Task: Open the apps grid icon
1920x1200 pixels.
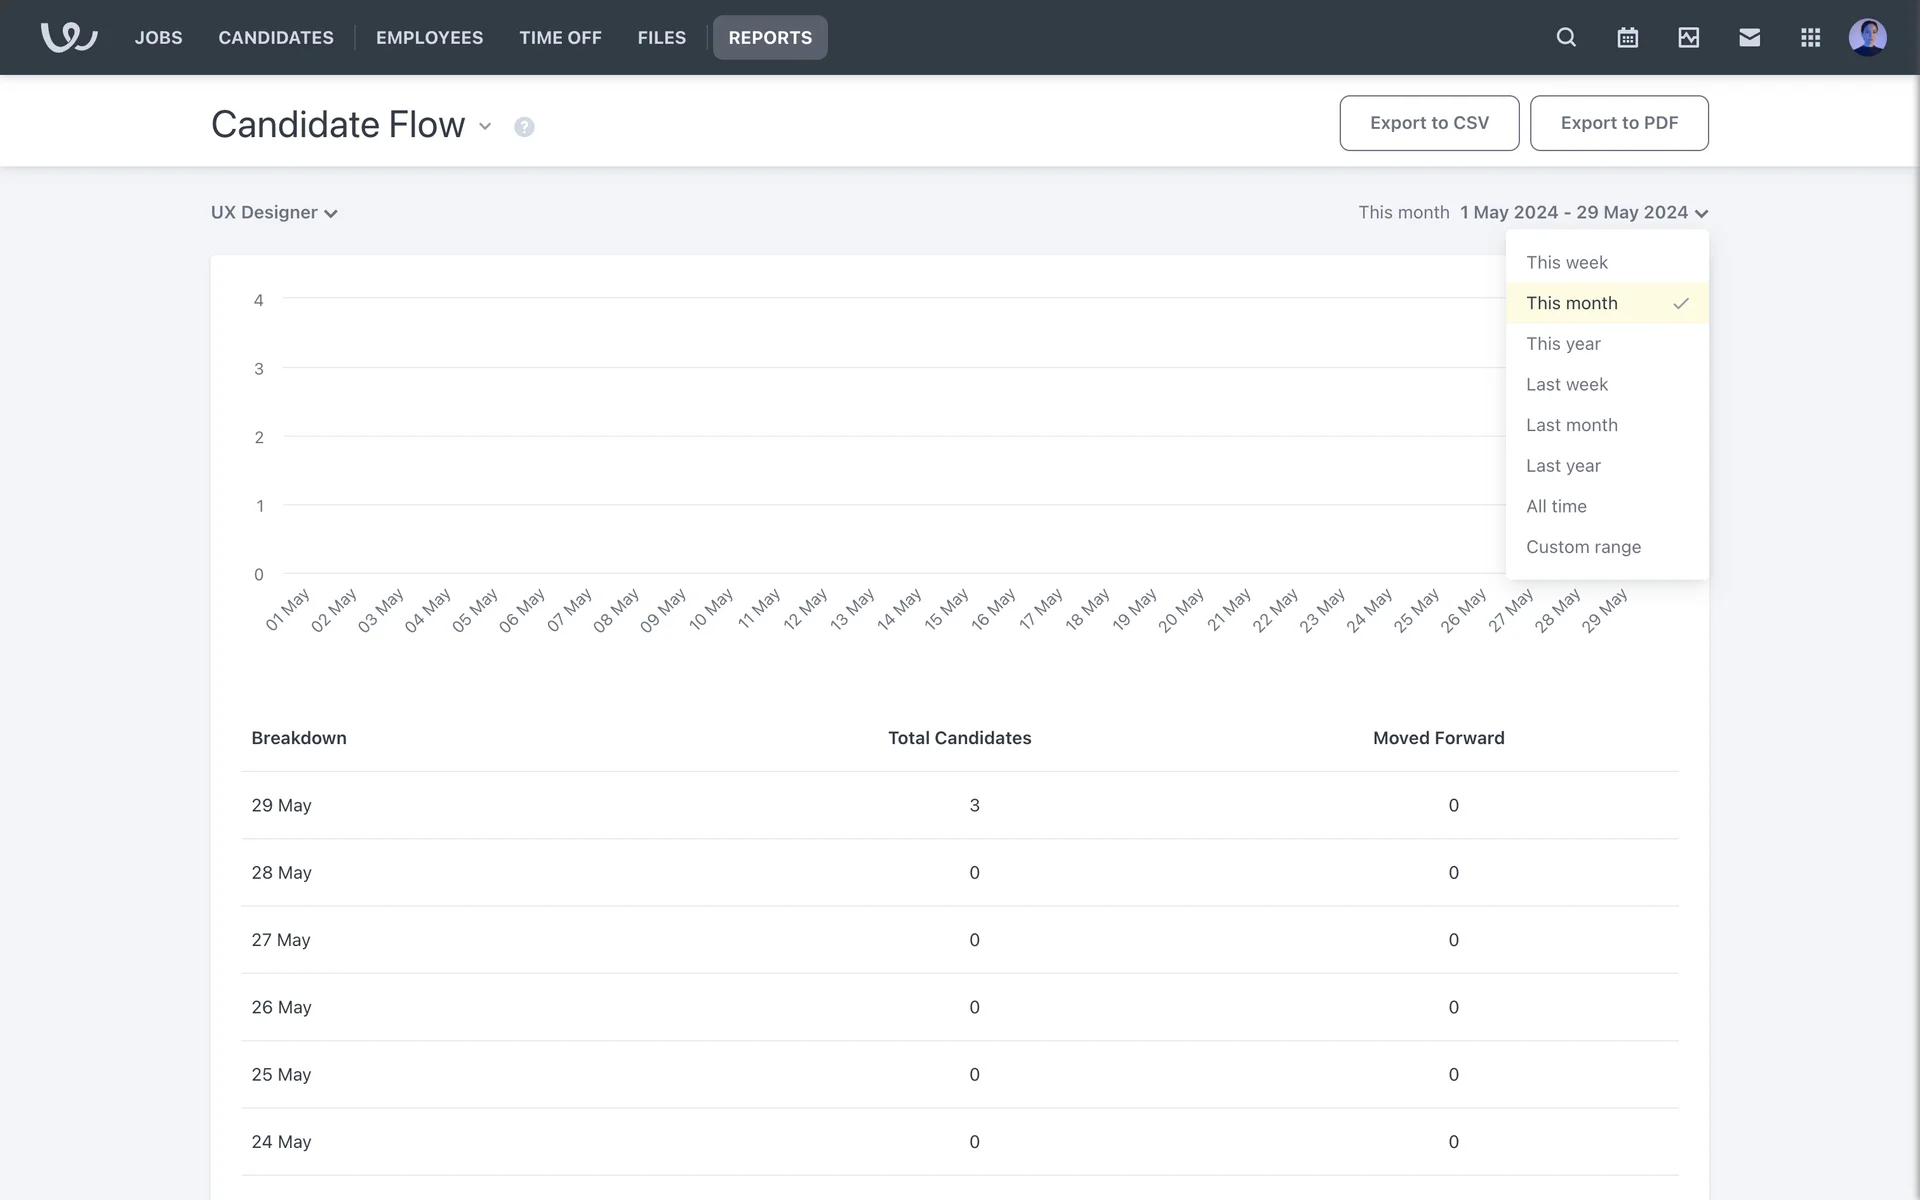Action: click(1810, 37)
